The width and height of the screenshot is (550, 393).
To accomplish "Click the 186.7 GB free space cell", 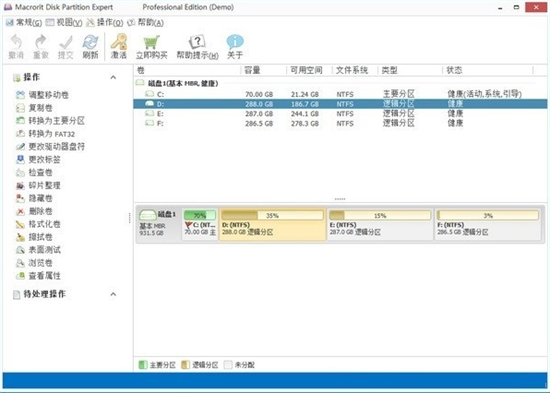I will pyautogui.click(x=305, y=104).
